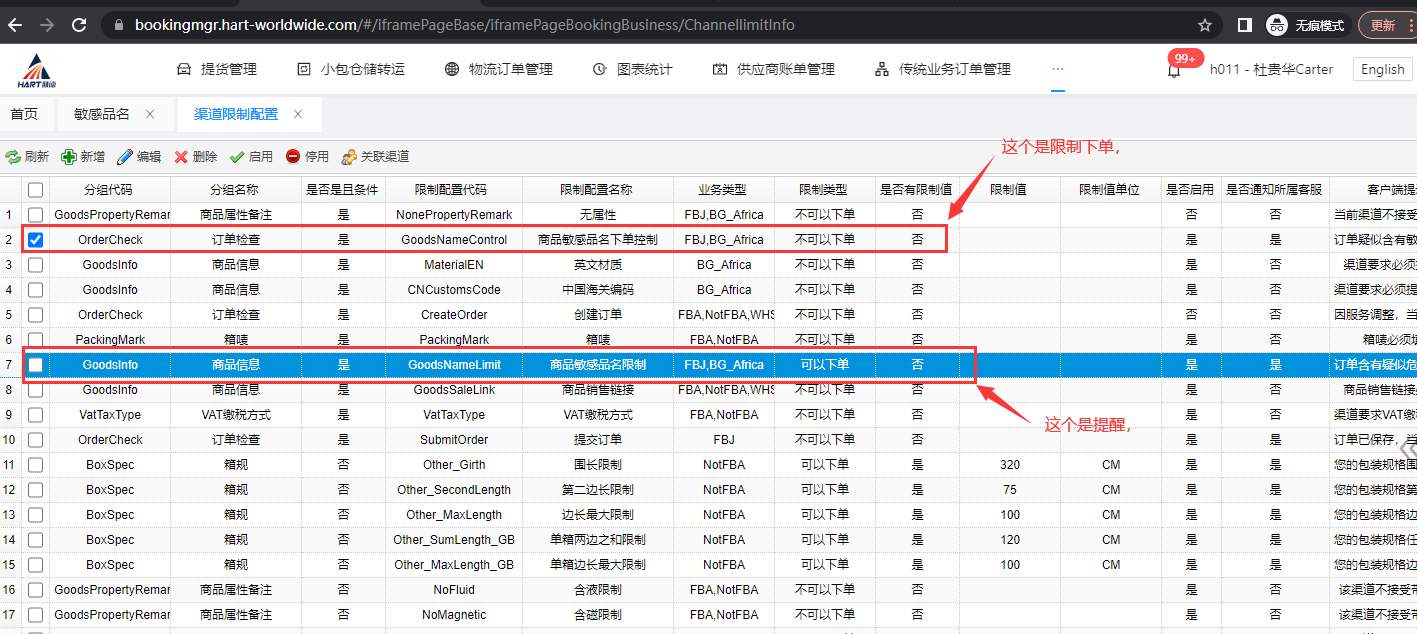Click the 启用 enable checkmark icon
1417x634 pixels.
[x=237, y=157]
